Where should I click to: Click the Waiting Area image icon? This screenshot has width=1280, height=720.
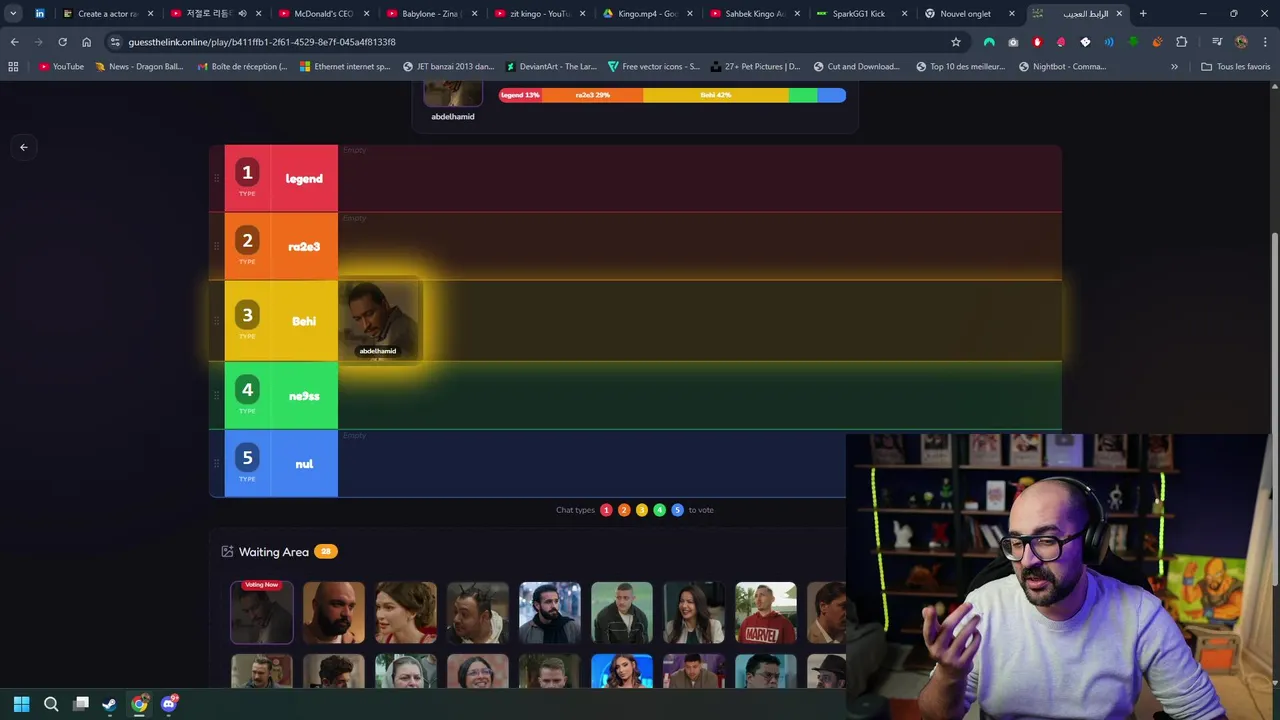pyautogui.click(x=227, y=552)
